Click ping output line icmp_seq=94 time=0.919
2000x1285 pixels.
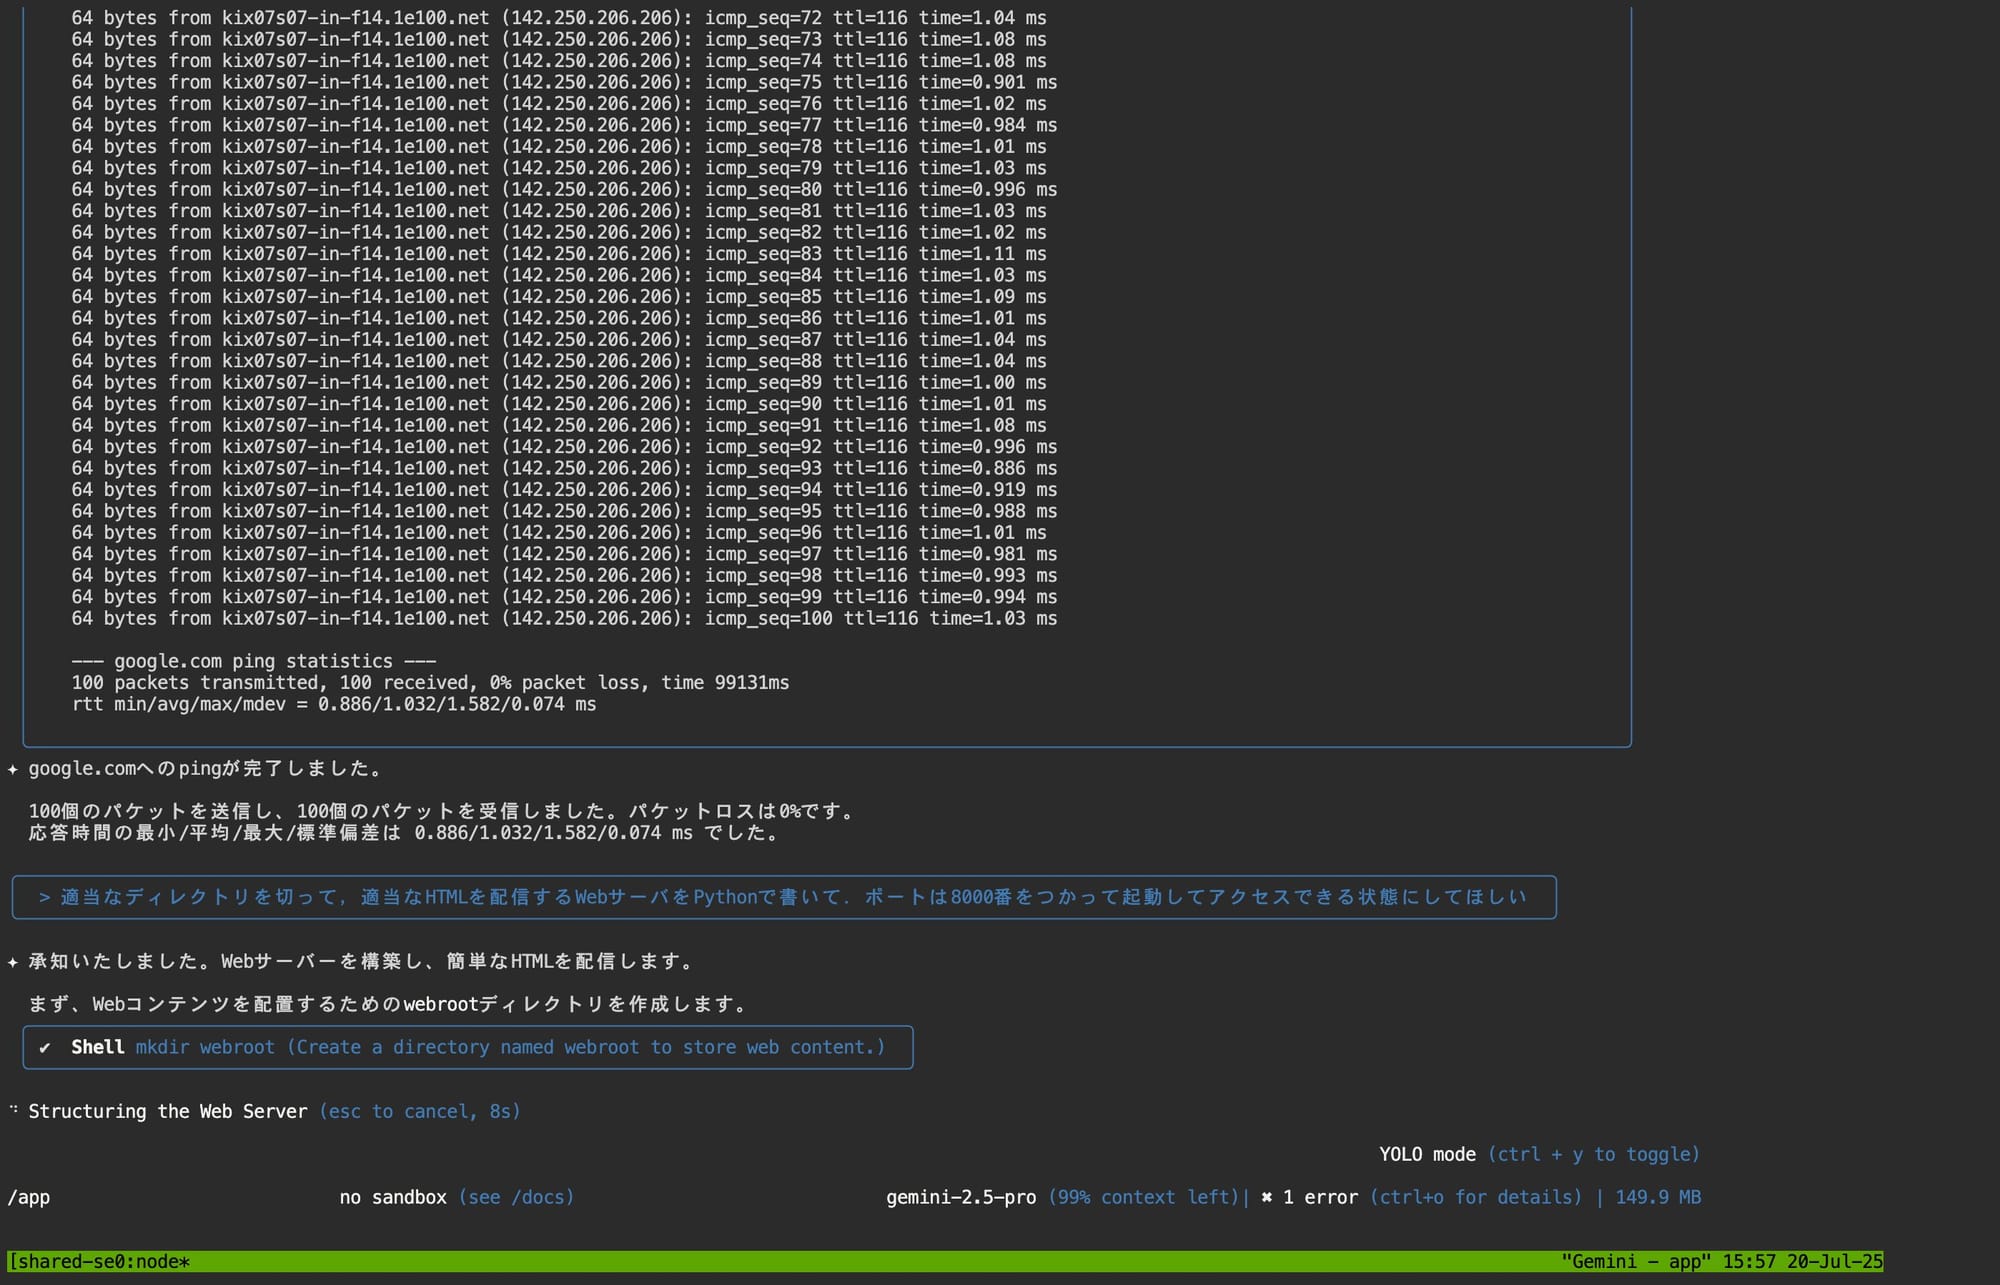(564, 489)
